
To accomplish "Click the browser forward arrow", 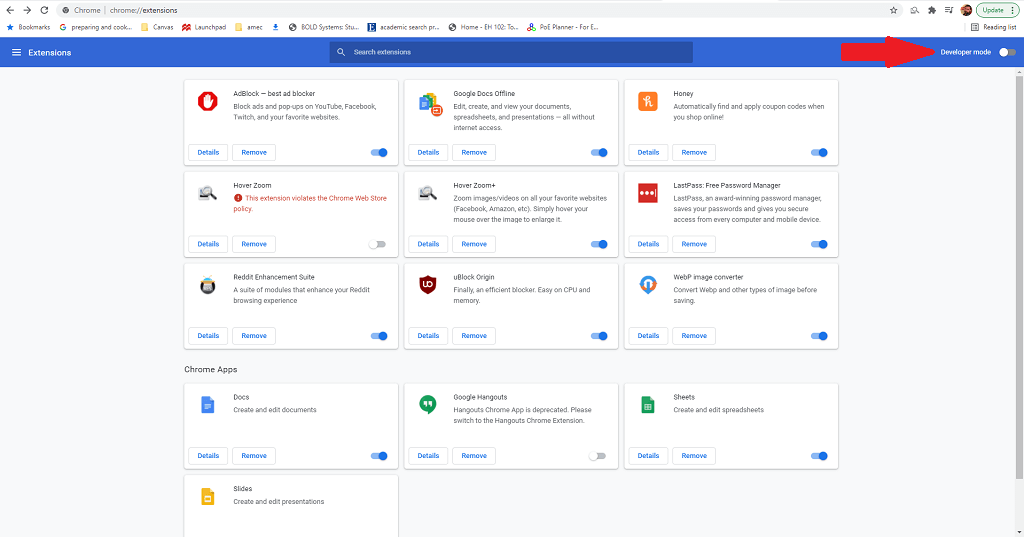I will [x=27, y=10].
